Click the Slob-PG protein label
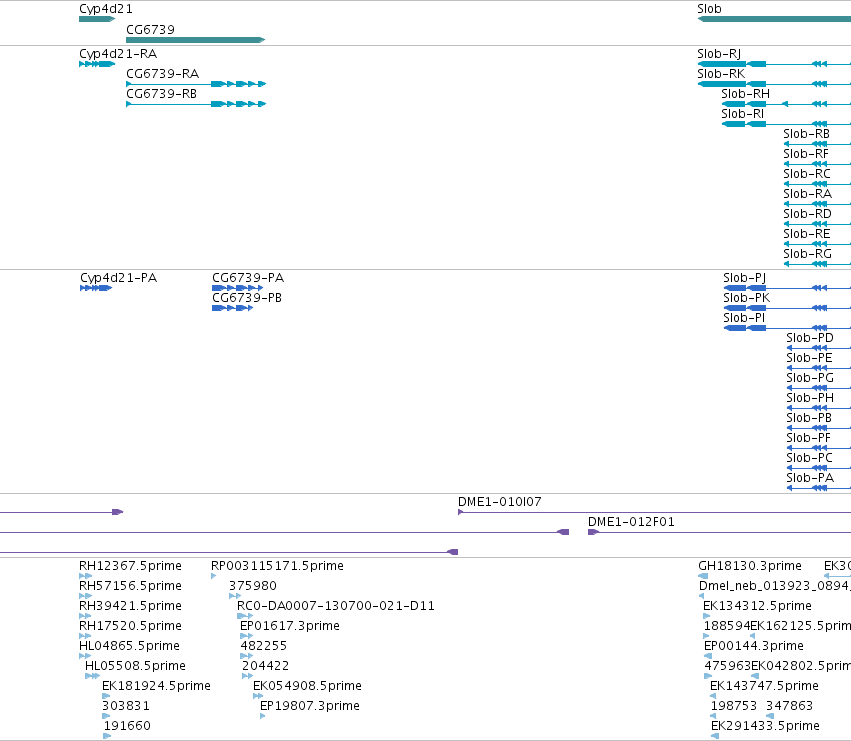851x741 pixels. click(810, 378)
